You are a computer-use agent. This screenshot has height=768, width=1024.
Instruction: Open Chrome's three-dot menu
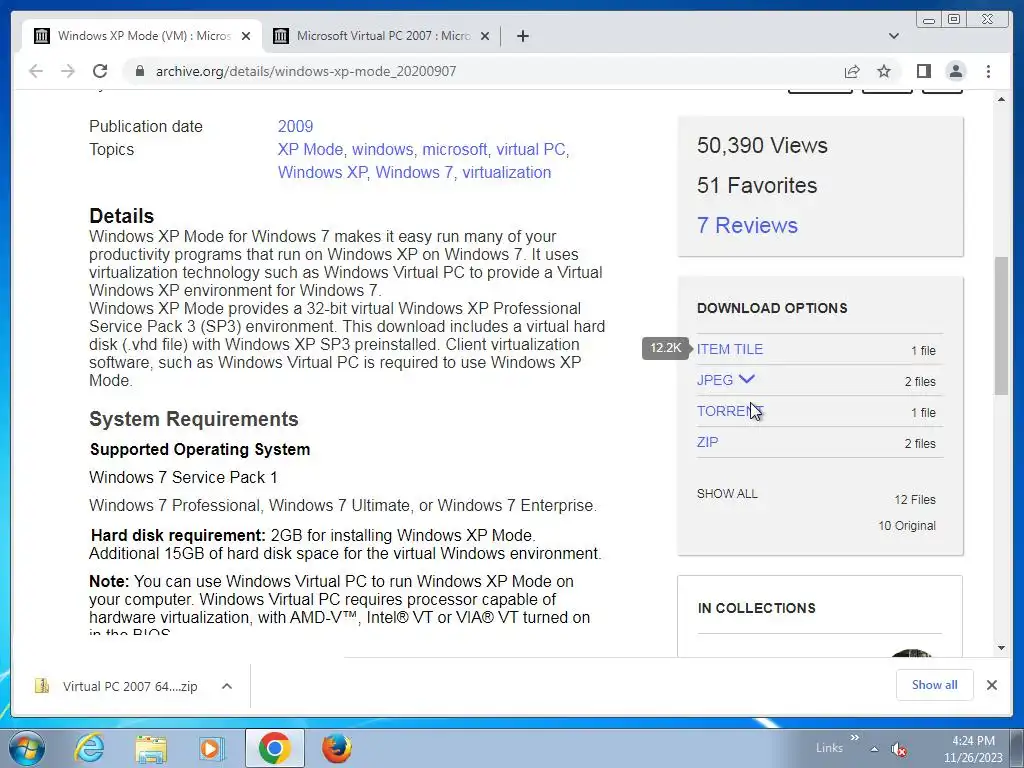click(988, 71)
